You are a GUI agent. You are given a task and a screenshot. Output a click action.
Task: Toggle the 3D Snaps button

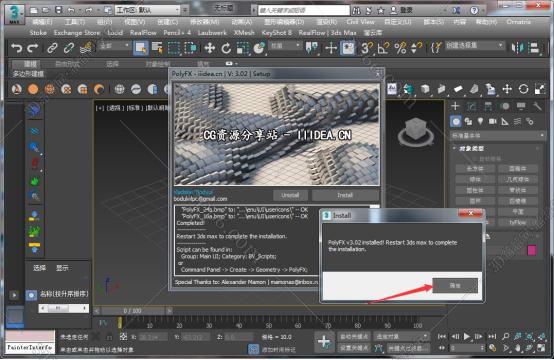pos(367,48)
